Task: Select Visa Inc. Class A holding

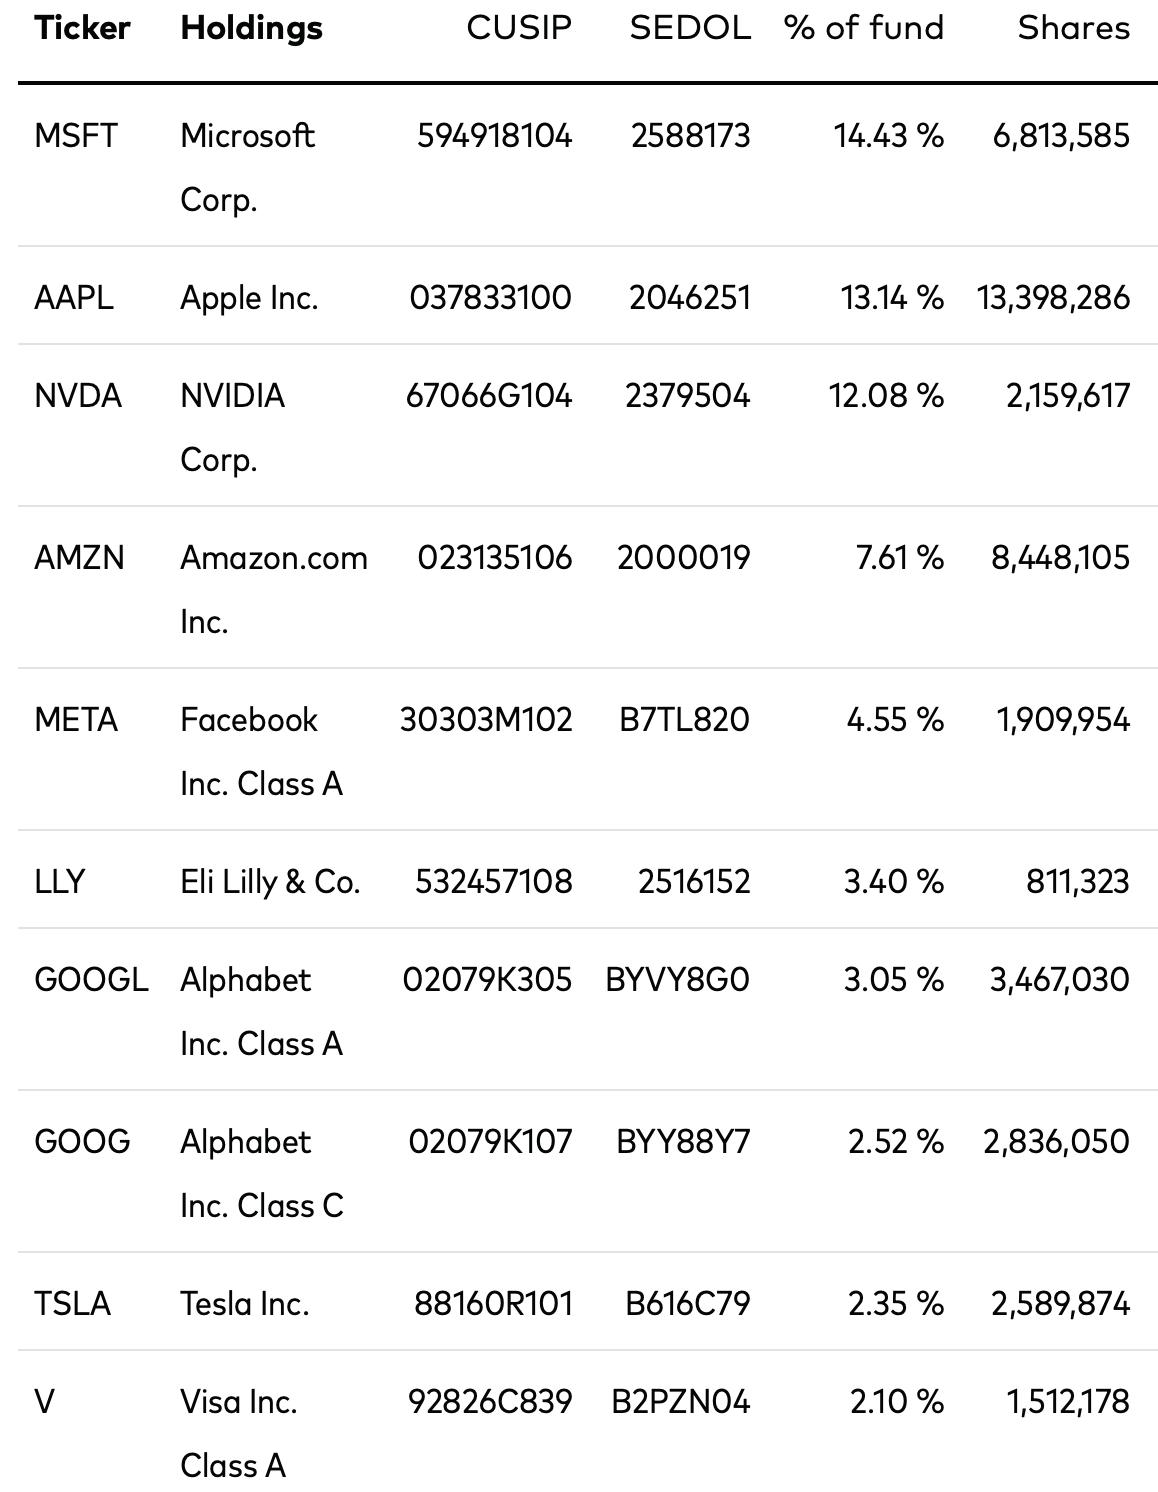Action: coord(239,1433)
